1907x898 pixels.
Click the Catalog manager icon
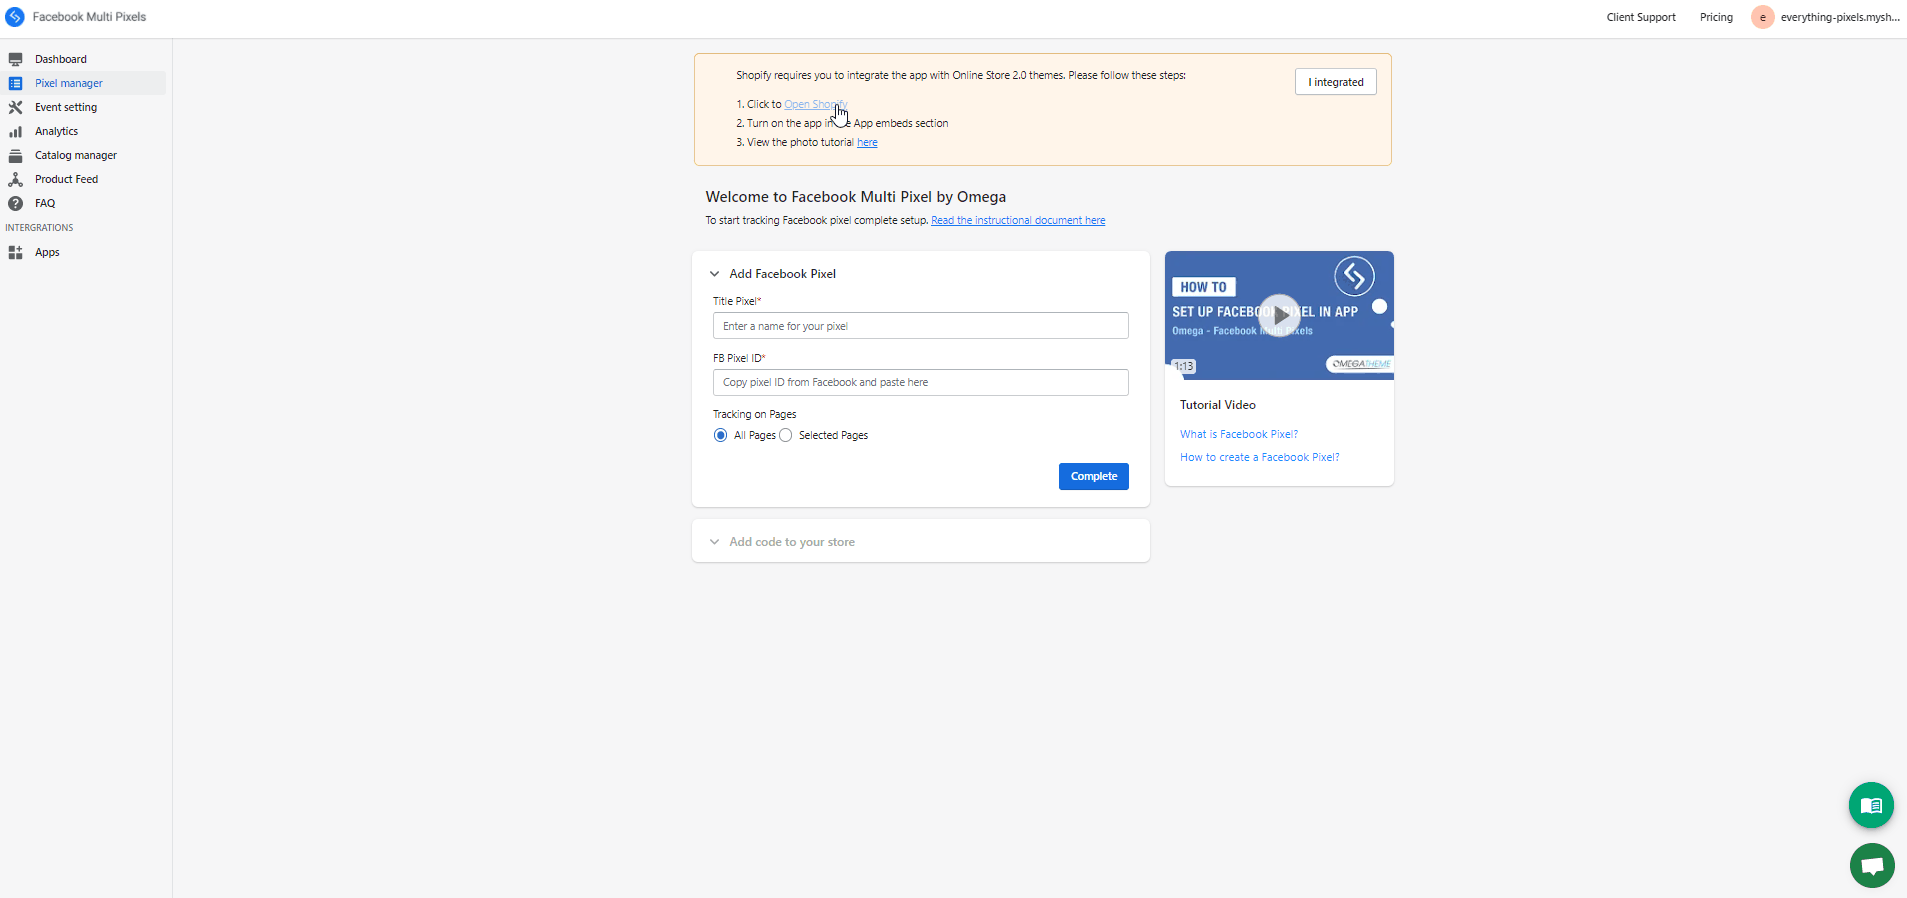[15, 156]
